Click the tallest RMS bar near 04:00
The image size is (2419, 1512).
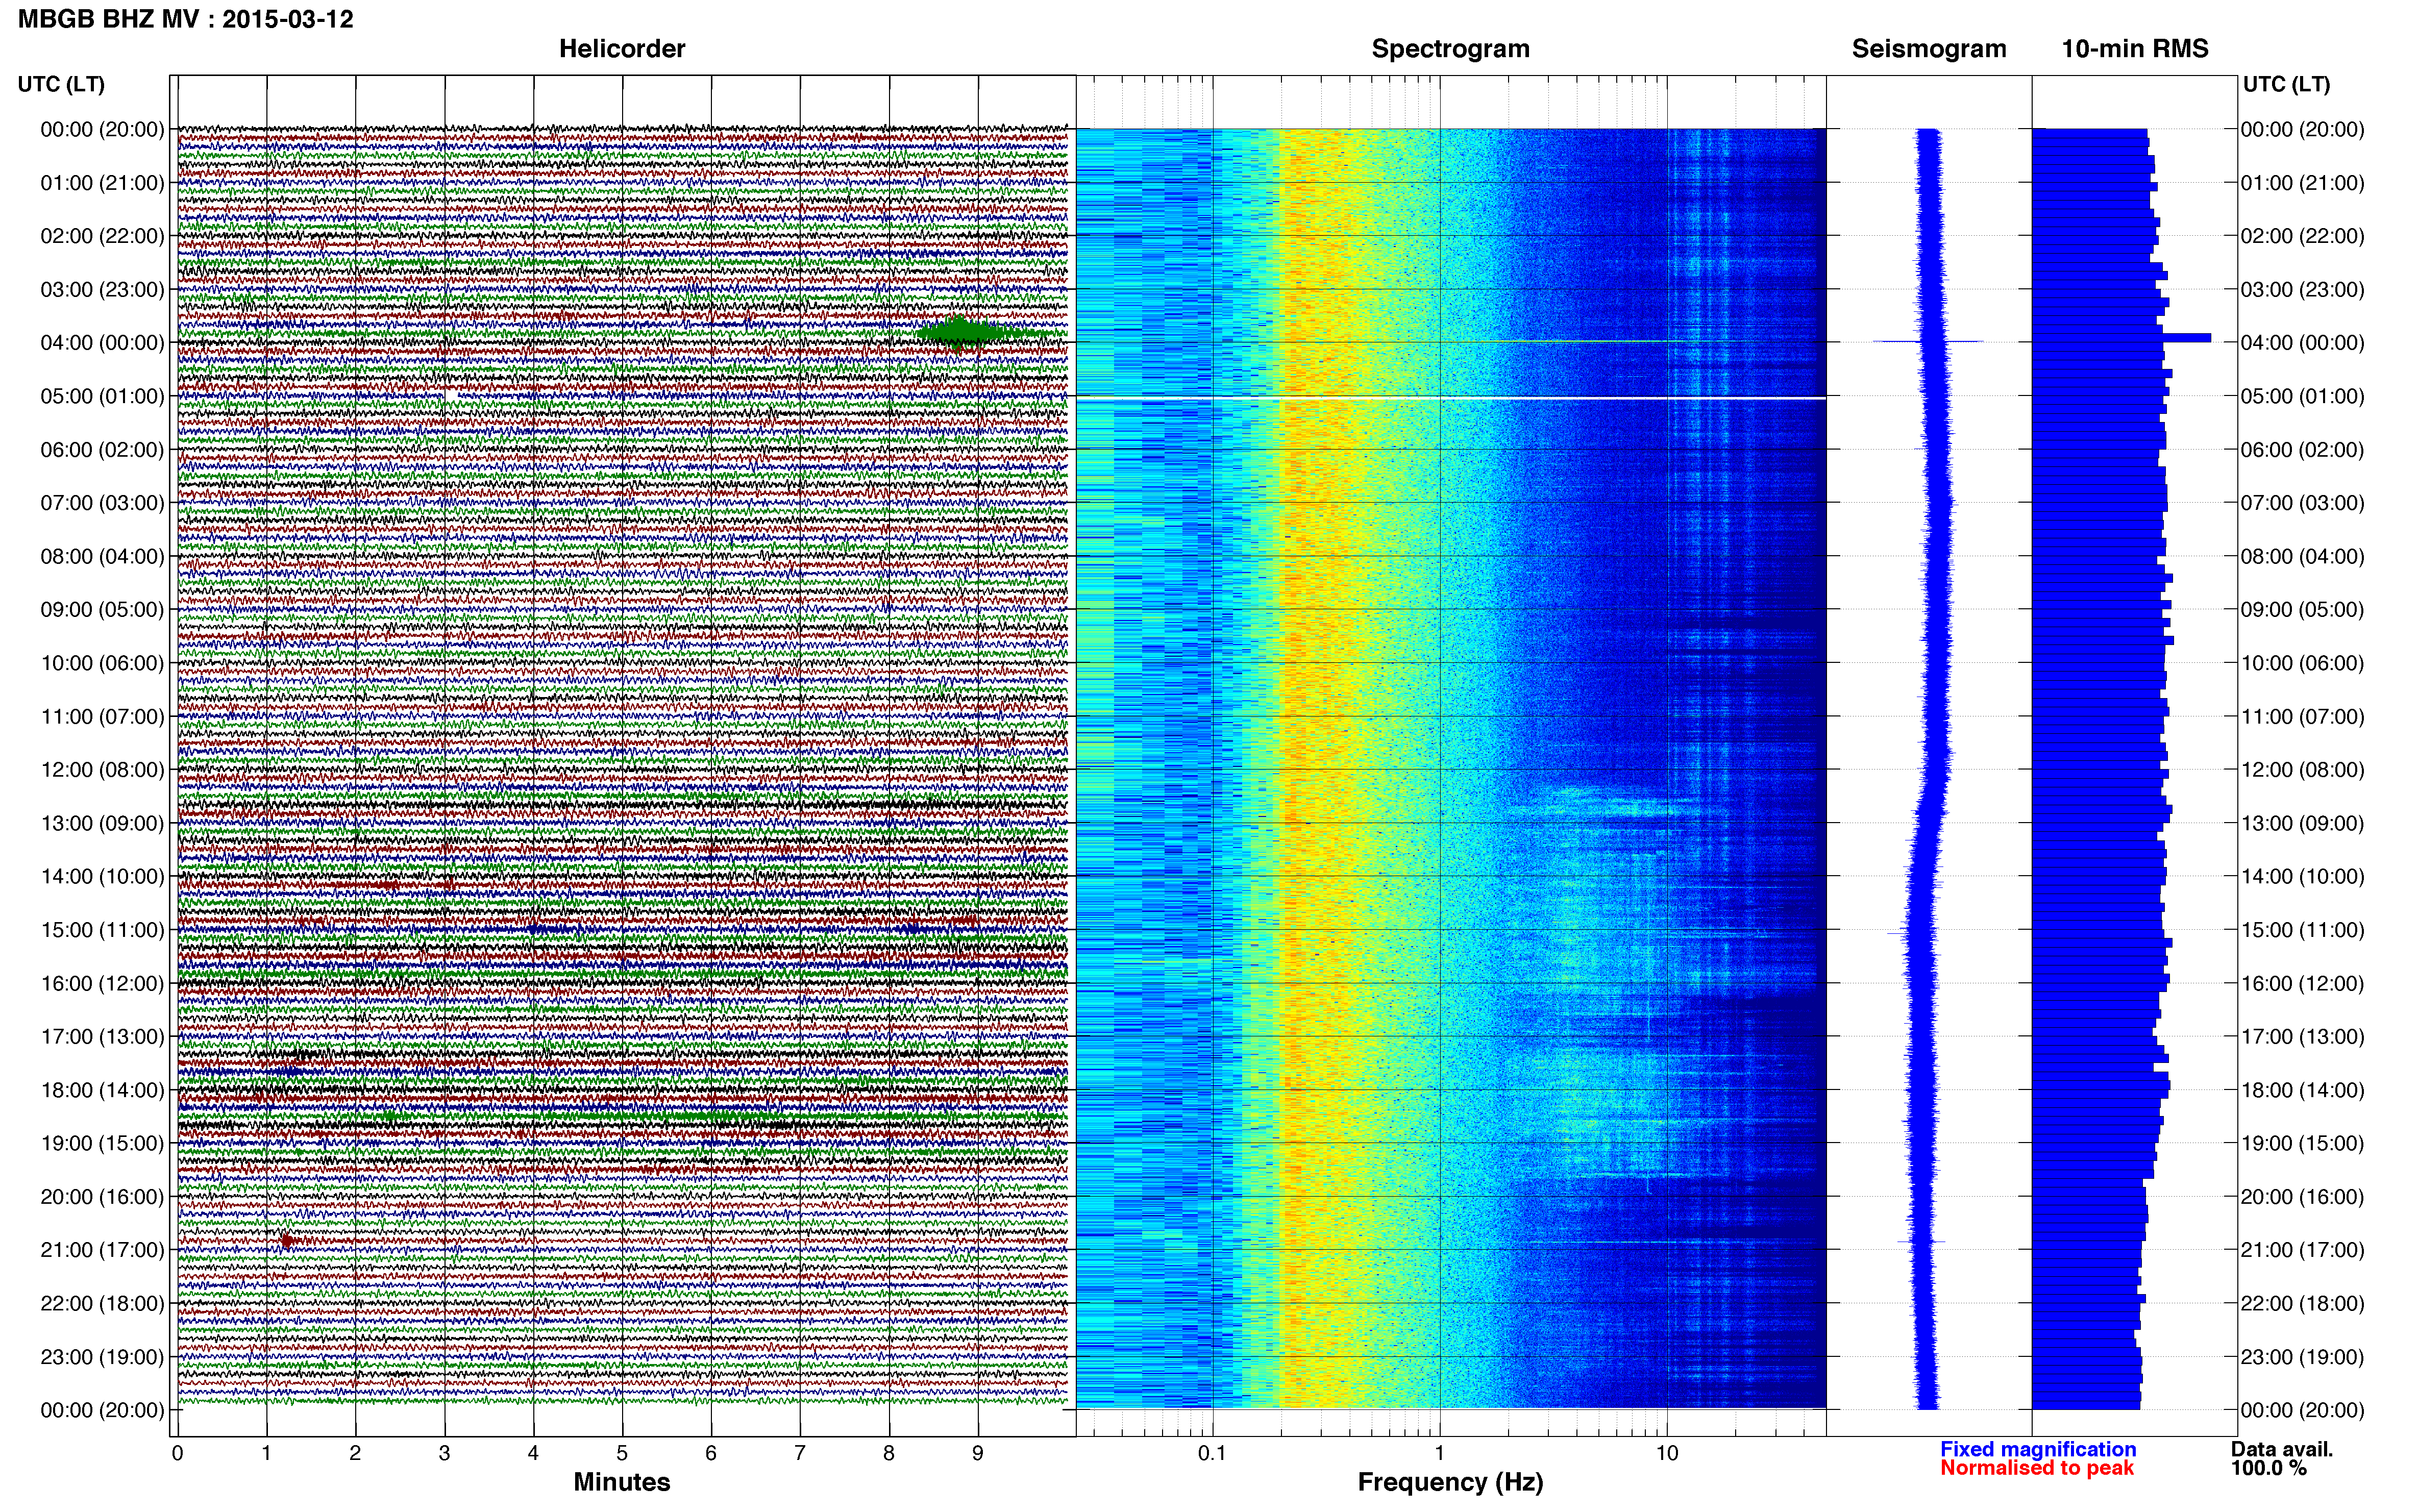2120,338
